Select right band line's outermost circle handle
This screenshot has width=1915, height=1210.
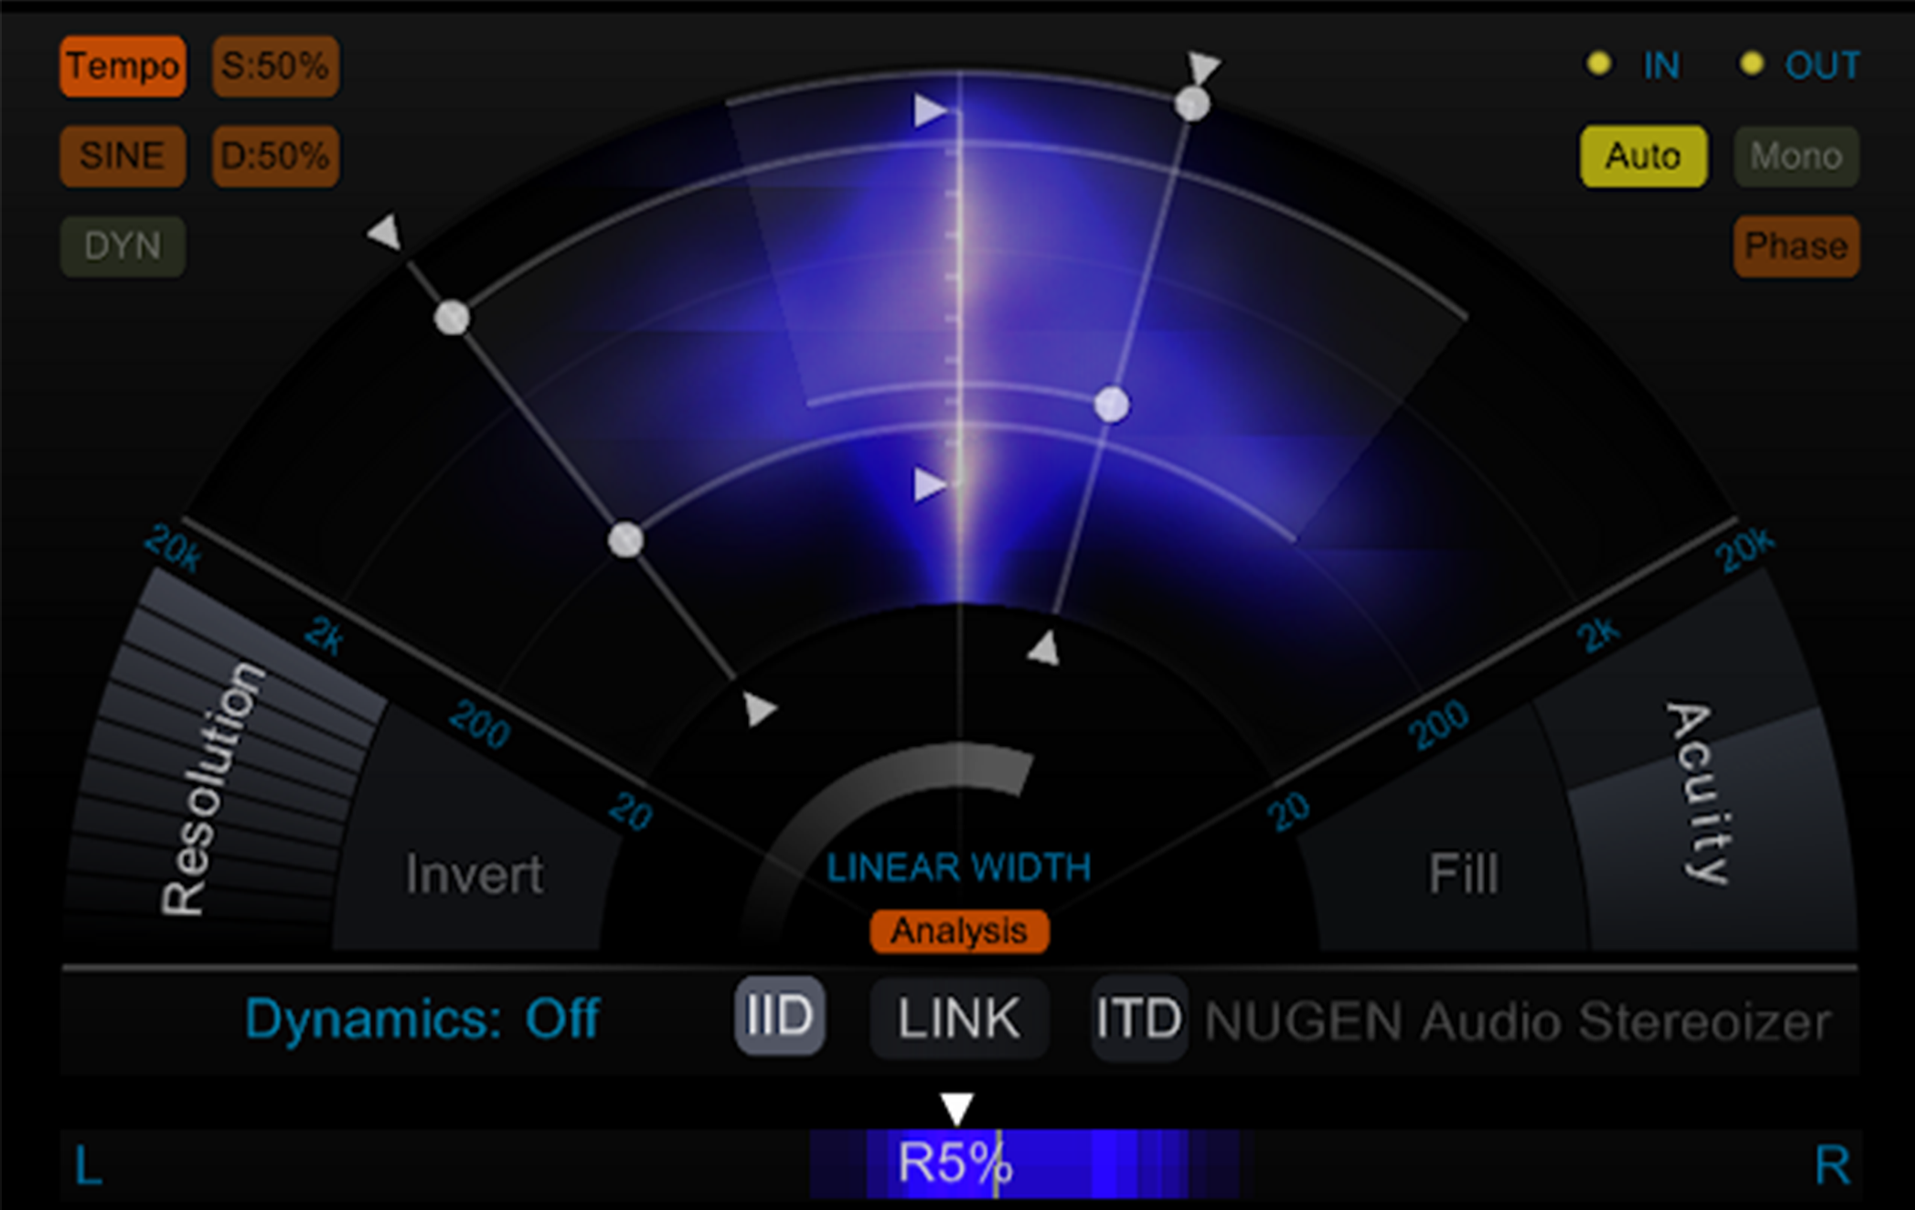click(1192, 104)
